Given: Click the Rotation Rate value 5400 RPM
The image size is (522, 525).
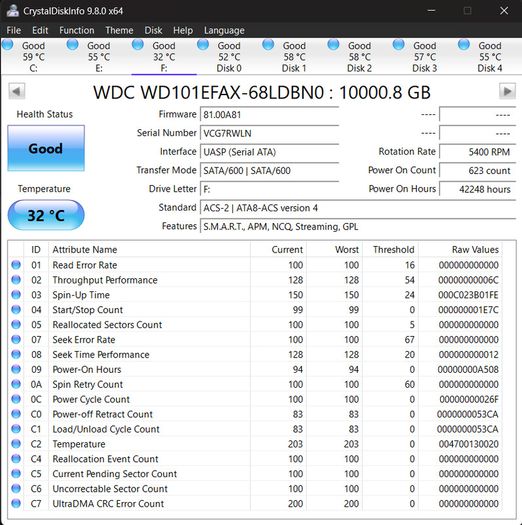Looking at the screenshot, I should (477, 152).
